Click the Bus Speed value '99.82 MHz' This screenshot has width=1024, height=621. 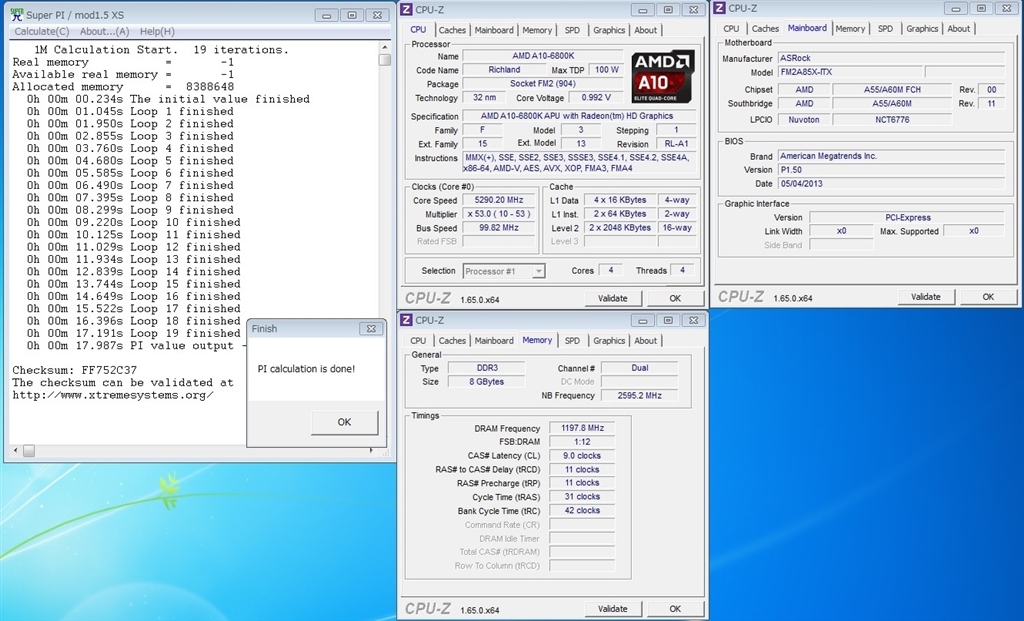(x=499, y=228)
